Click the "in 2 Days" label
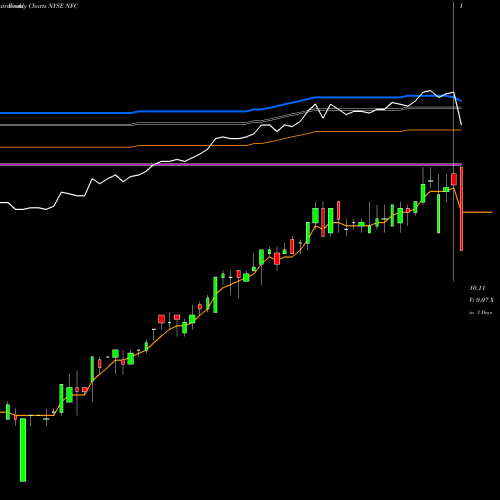Screen dimensions: 500x500 480,313
